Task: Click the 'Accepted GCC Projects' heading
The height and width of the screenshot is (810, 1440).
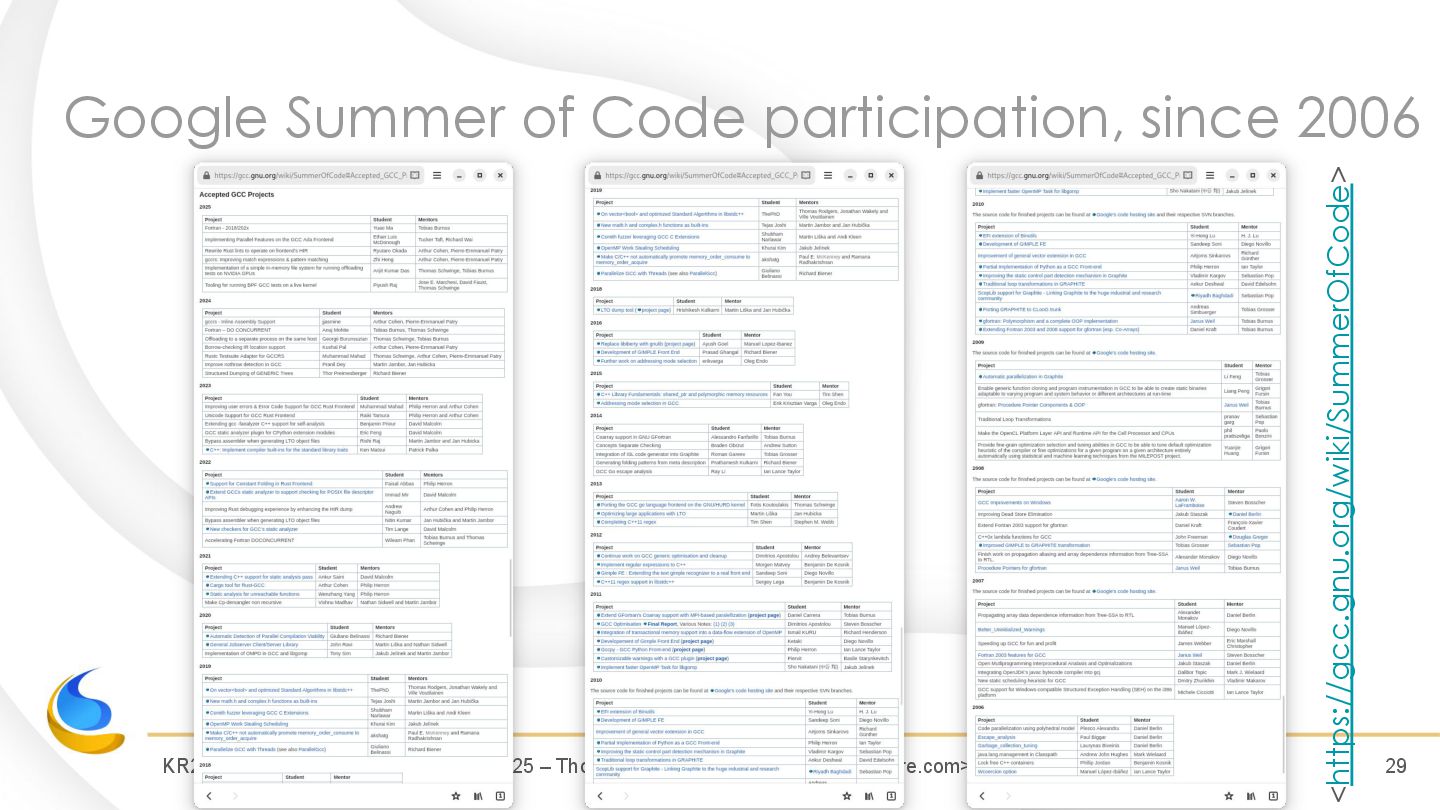Action: tap(236, 195)
